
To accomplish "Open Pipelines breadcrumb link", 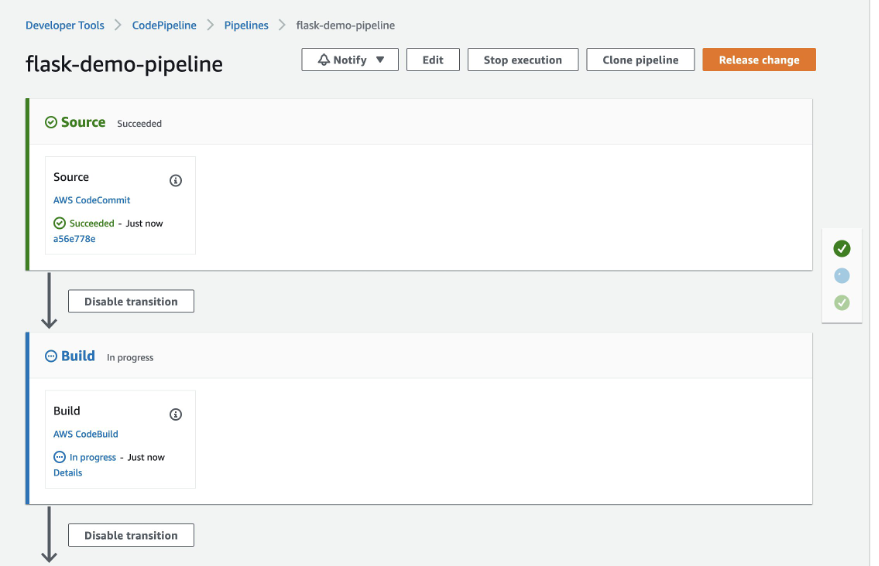I will click(246, 25).
